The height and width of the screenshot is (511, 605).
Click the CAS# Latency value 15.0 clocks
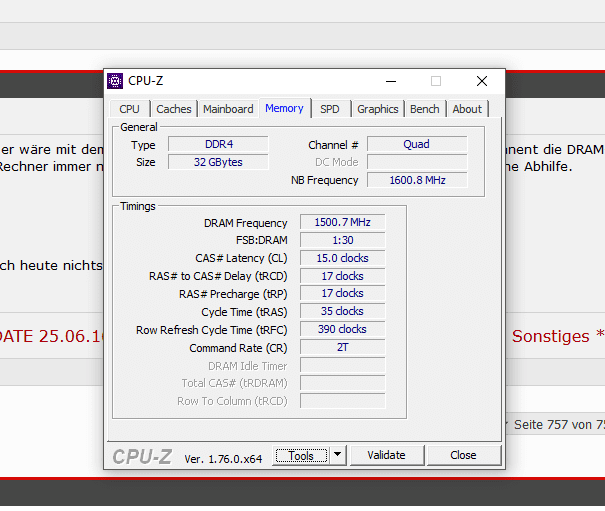[x=343, y=258]
